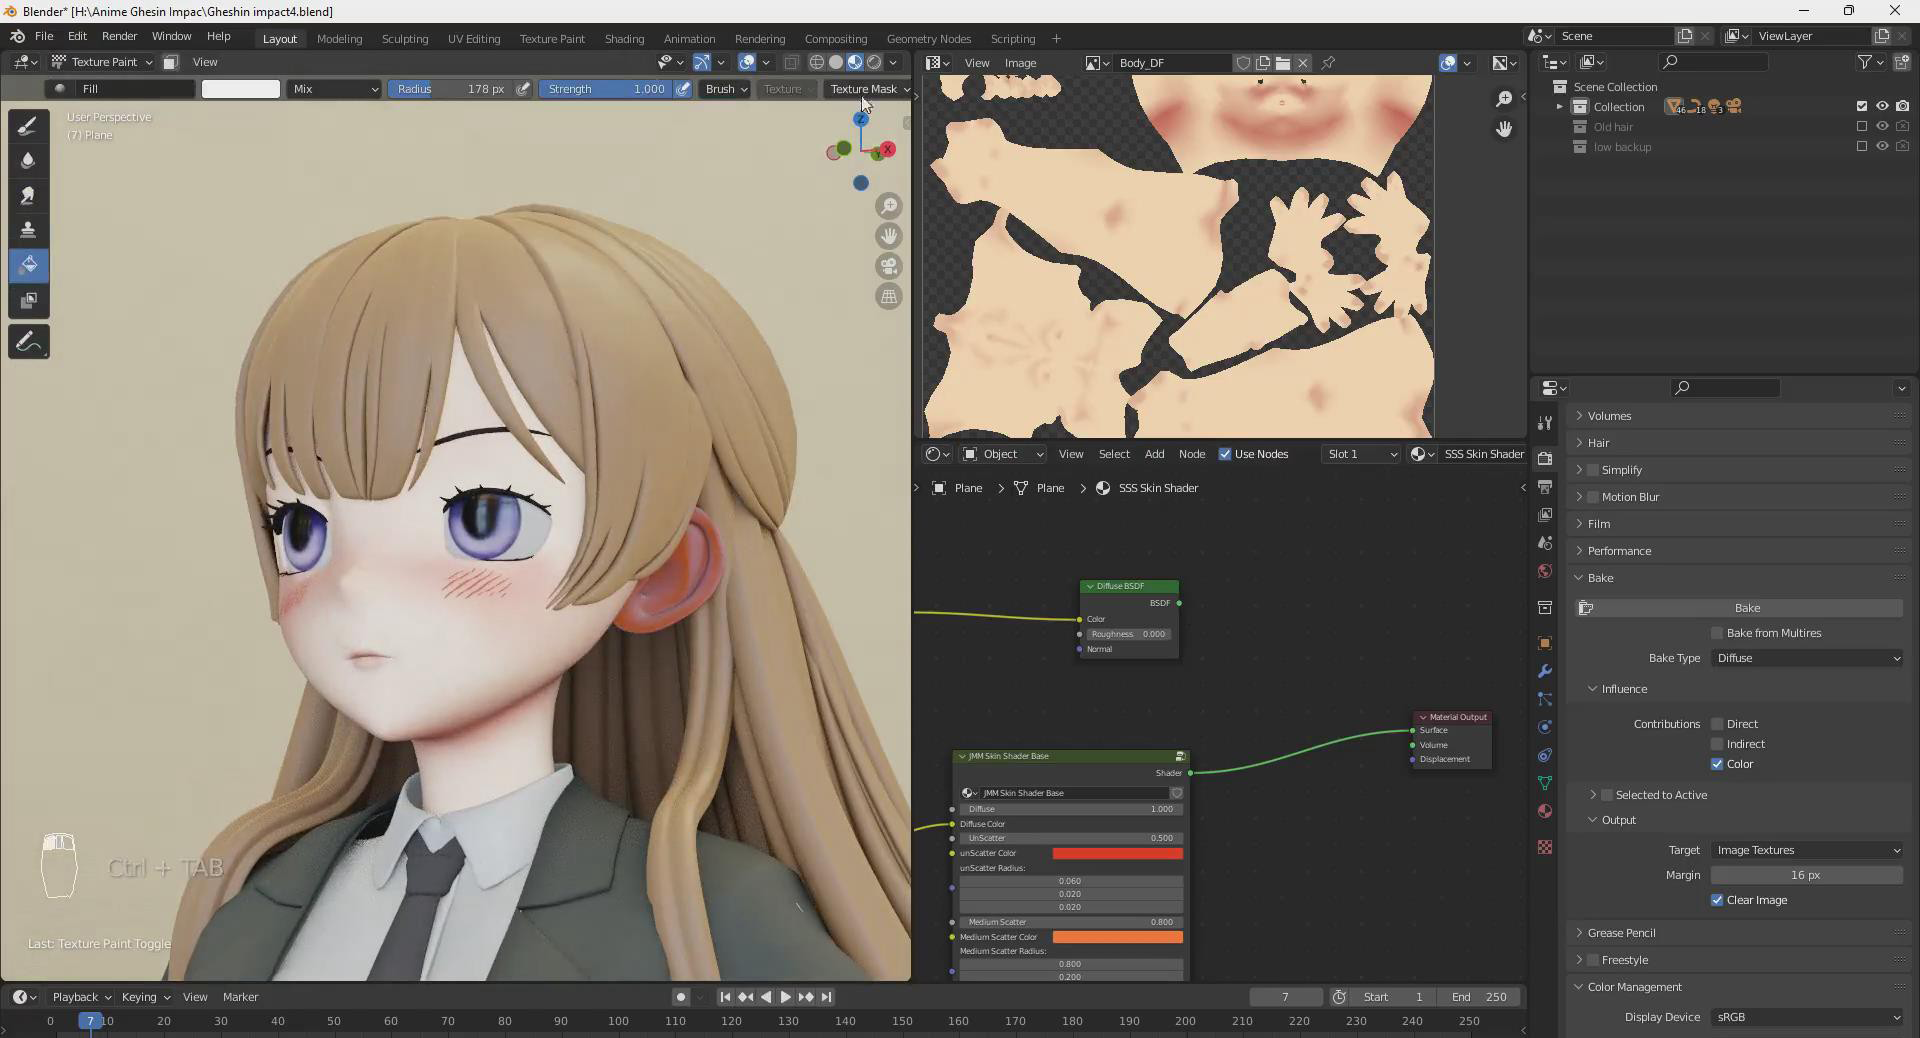
Task: Unlink the Body_DF image
Action: [1303, 62]
